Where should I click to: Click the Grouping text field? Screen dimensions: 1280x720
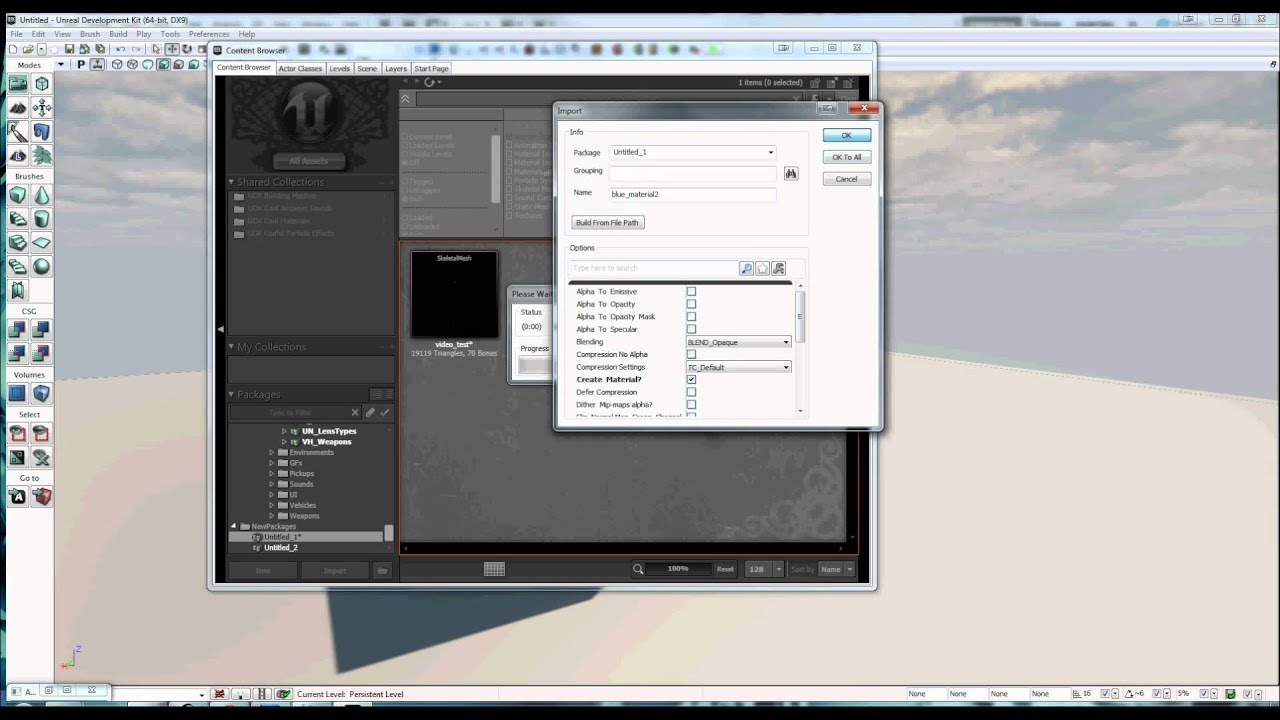coord(692,172)
